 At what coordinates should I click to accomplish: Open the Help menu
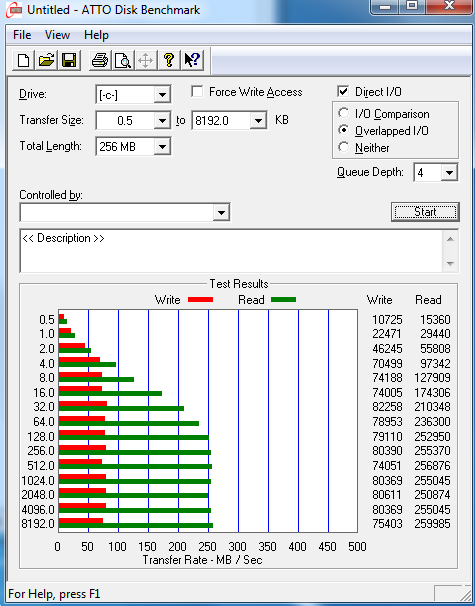point(96,35)
